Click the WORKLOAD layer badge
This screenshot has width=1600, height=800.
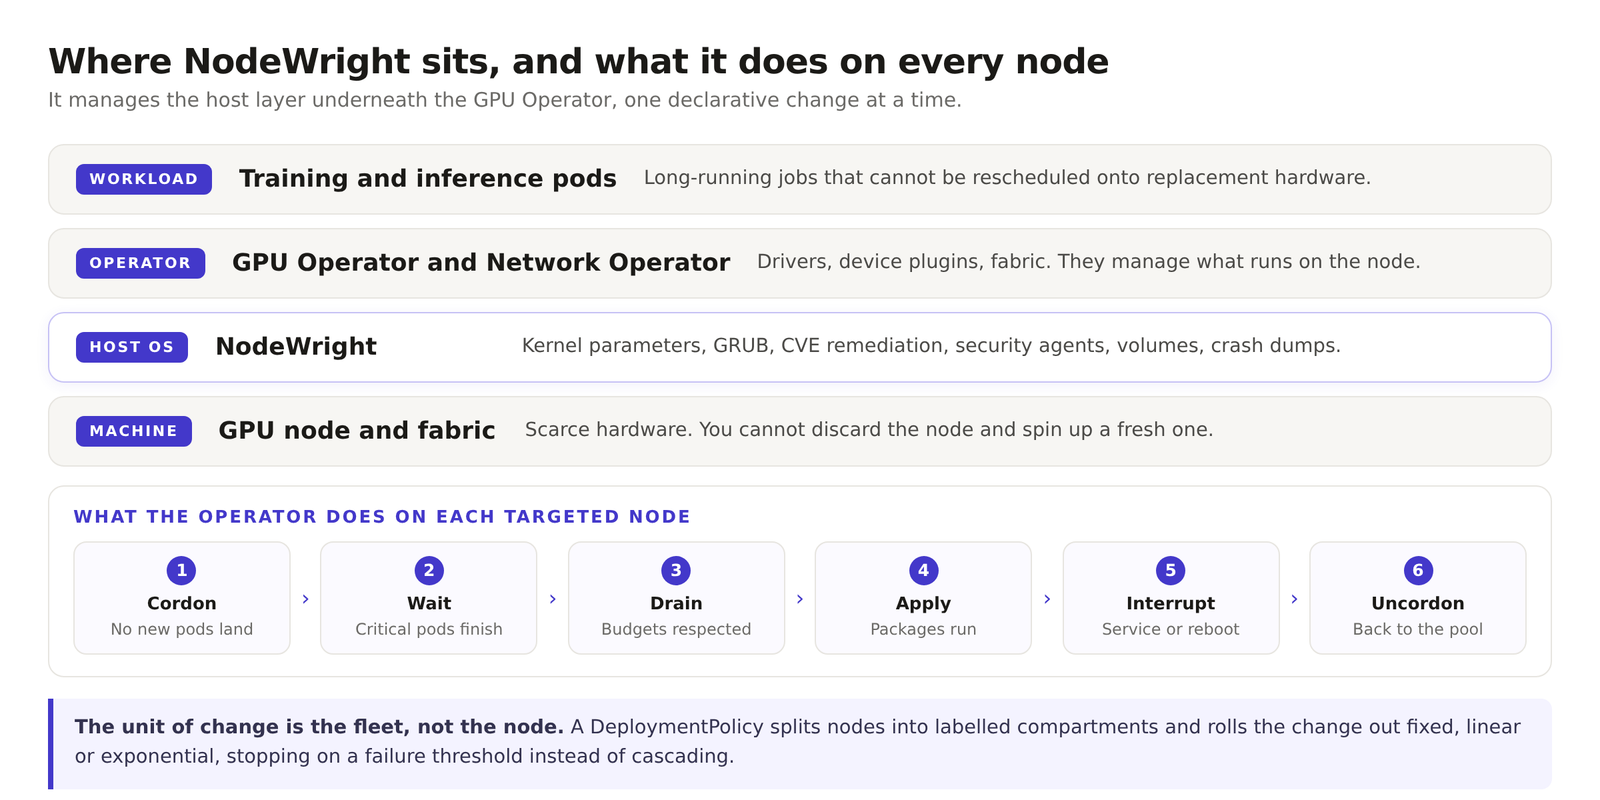[144, 179]
